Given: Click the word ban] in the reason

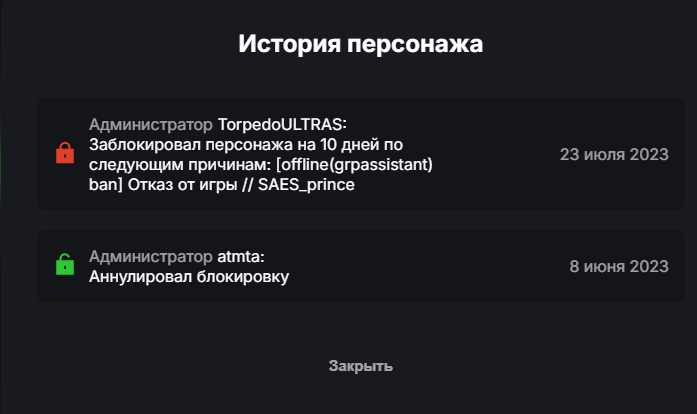Looking at the screenshot, I should [x=104, y=185].
